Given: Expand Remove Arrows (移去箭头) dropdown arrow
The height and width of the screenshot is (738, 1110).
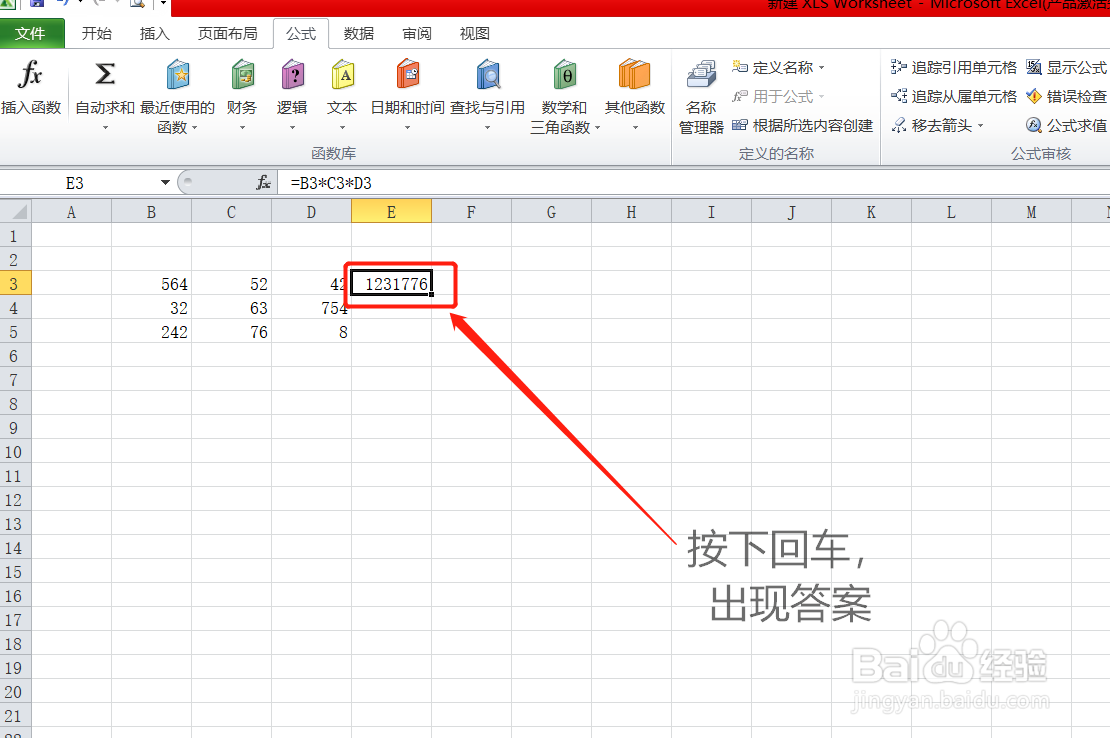Looking at the screenshot, I should [980, 126].
